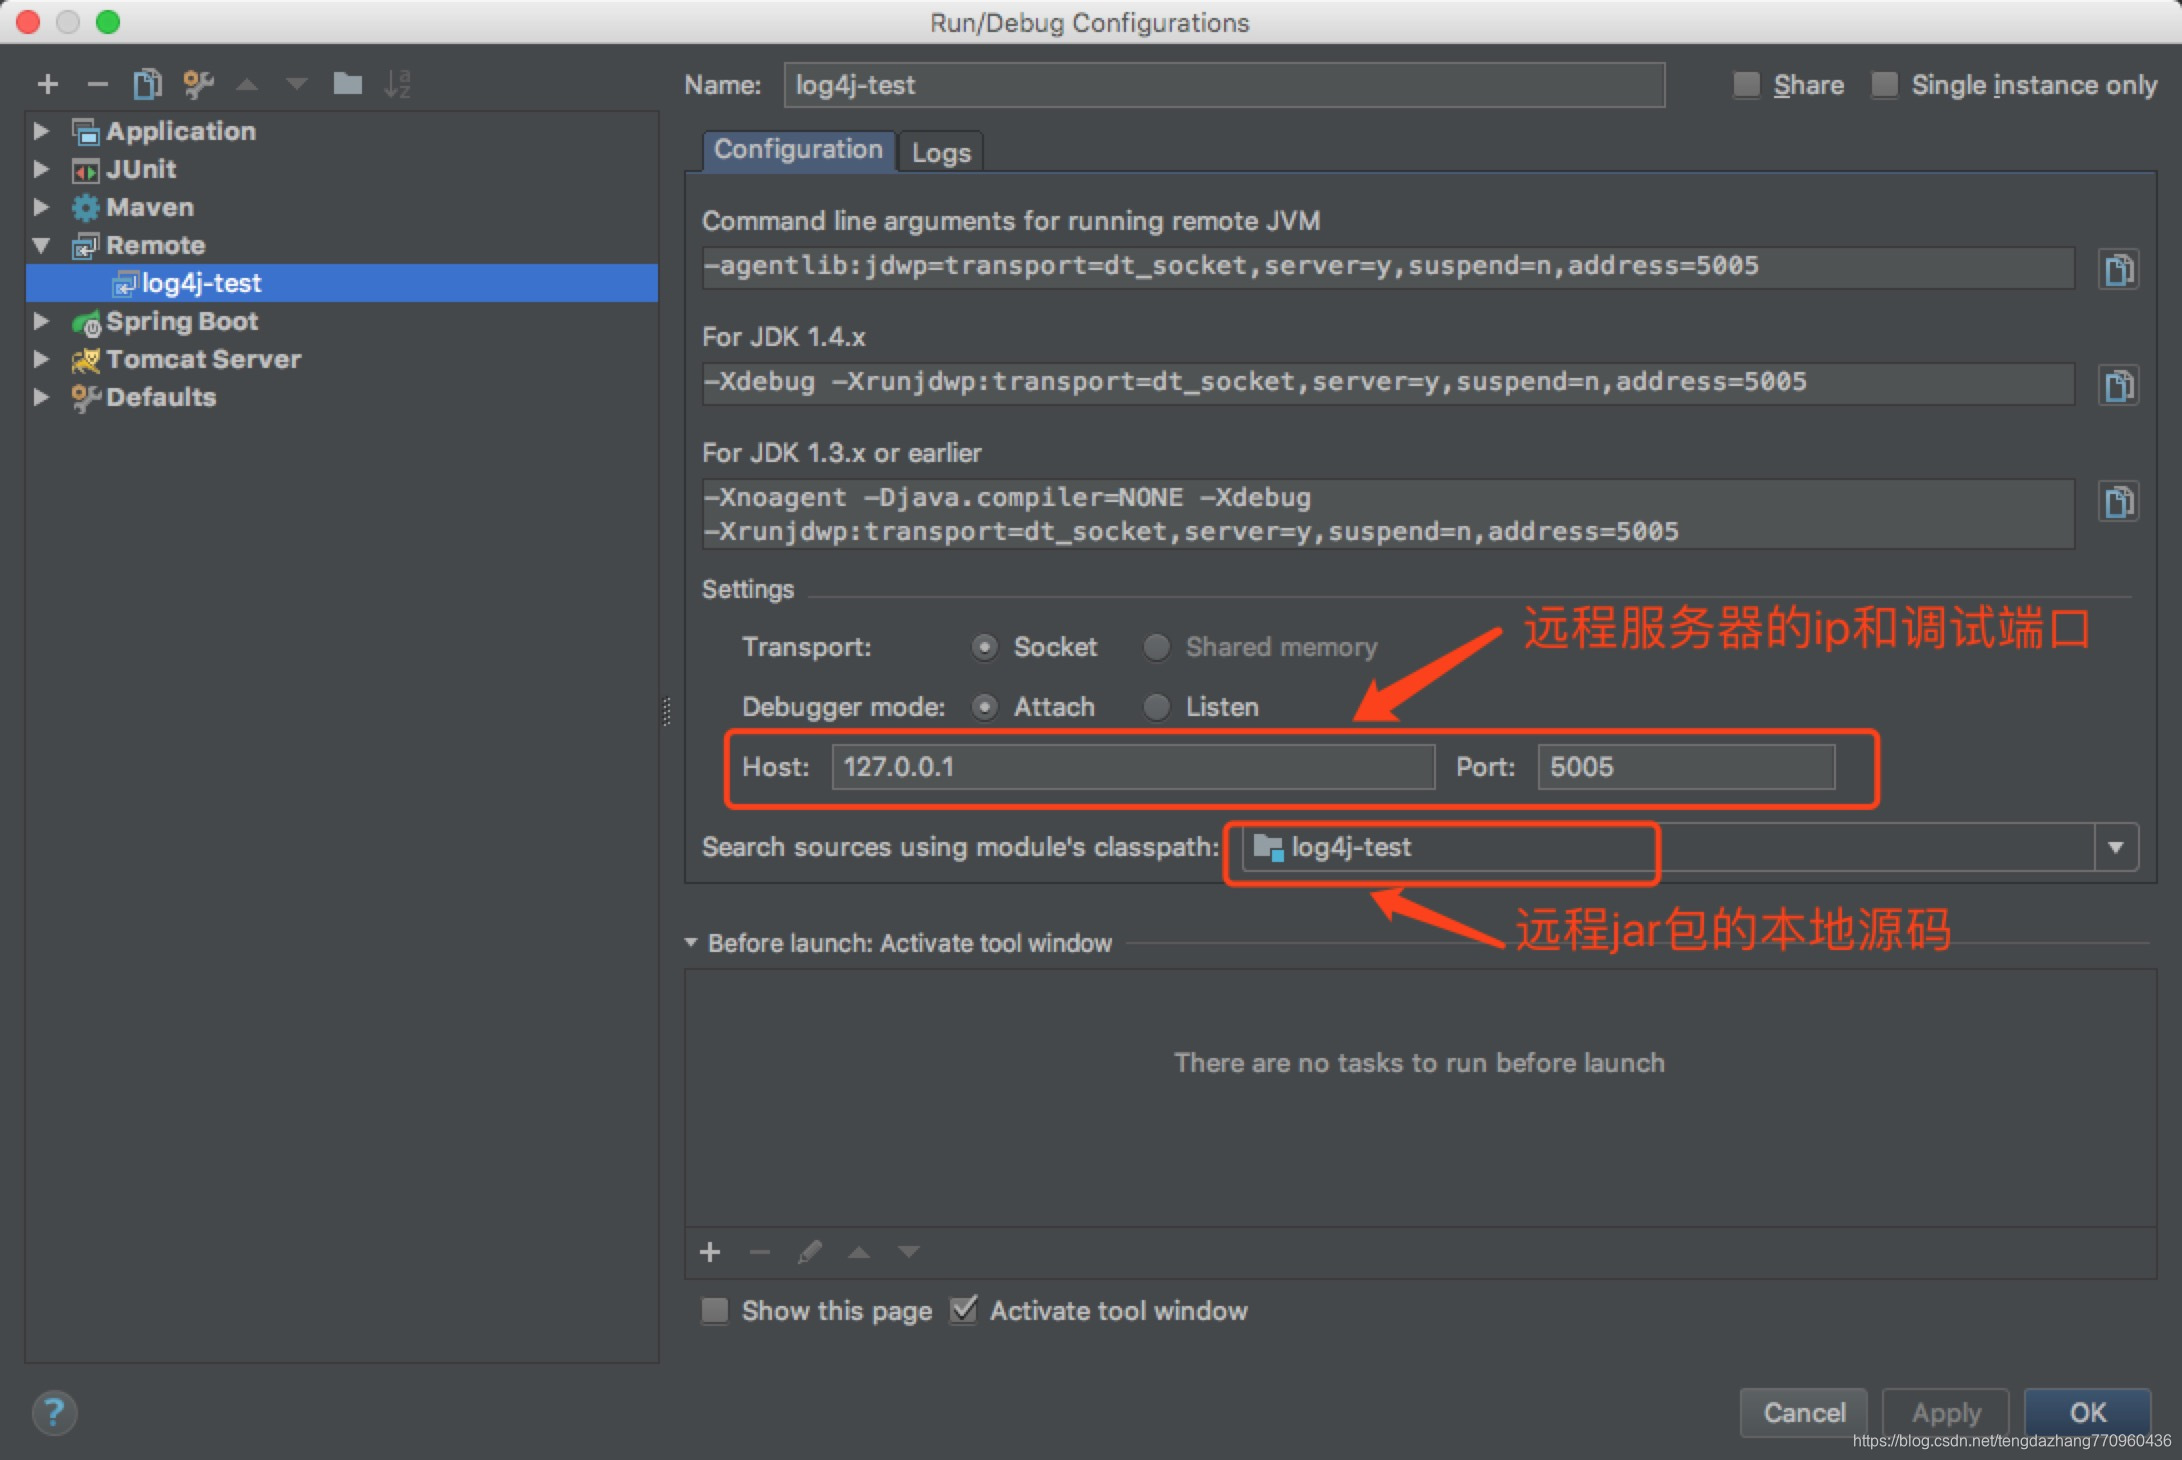Collapse the Remote configuration node

pyautogui.click(x=41, y=245)
